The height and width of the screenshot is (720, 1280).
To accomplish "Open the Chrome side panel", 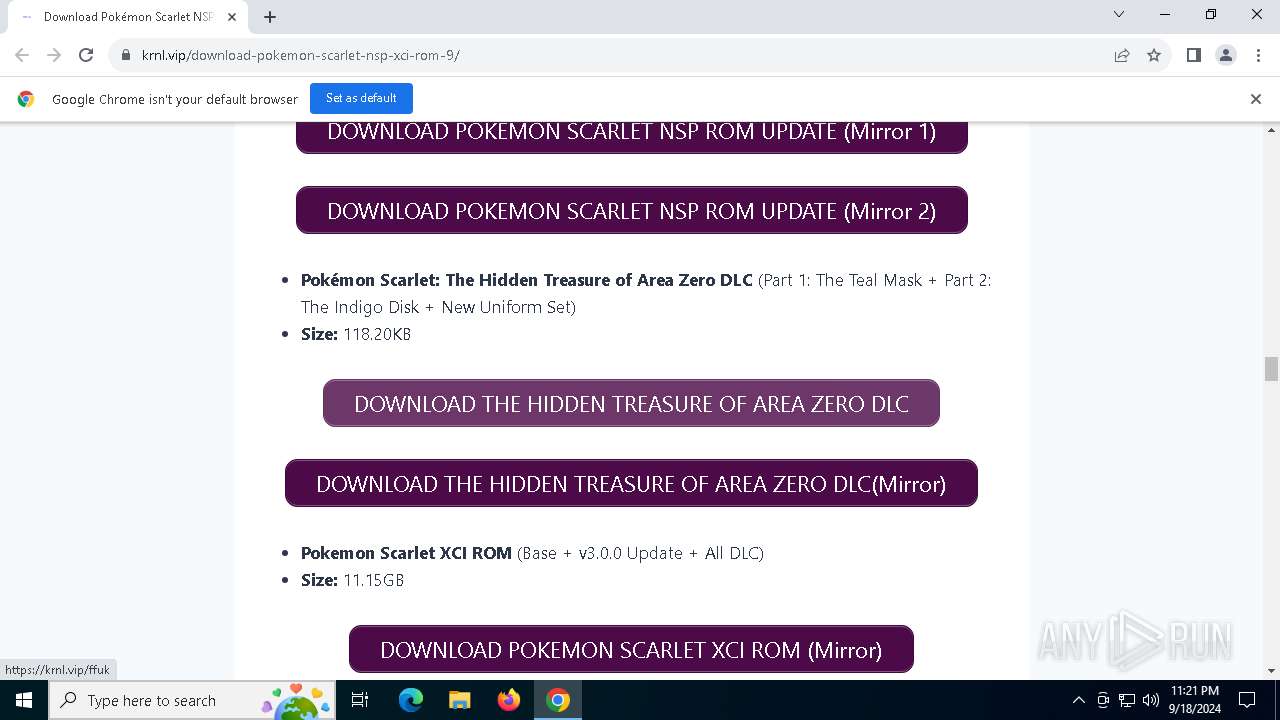I will pos(1194,55).
